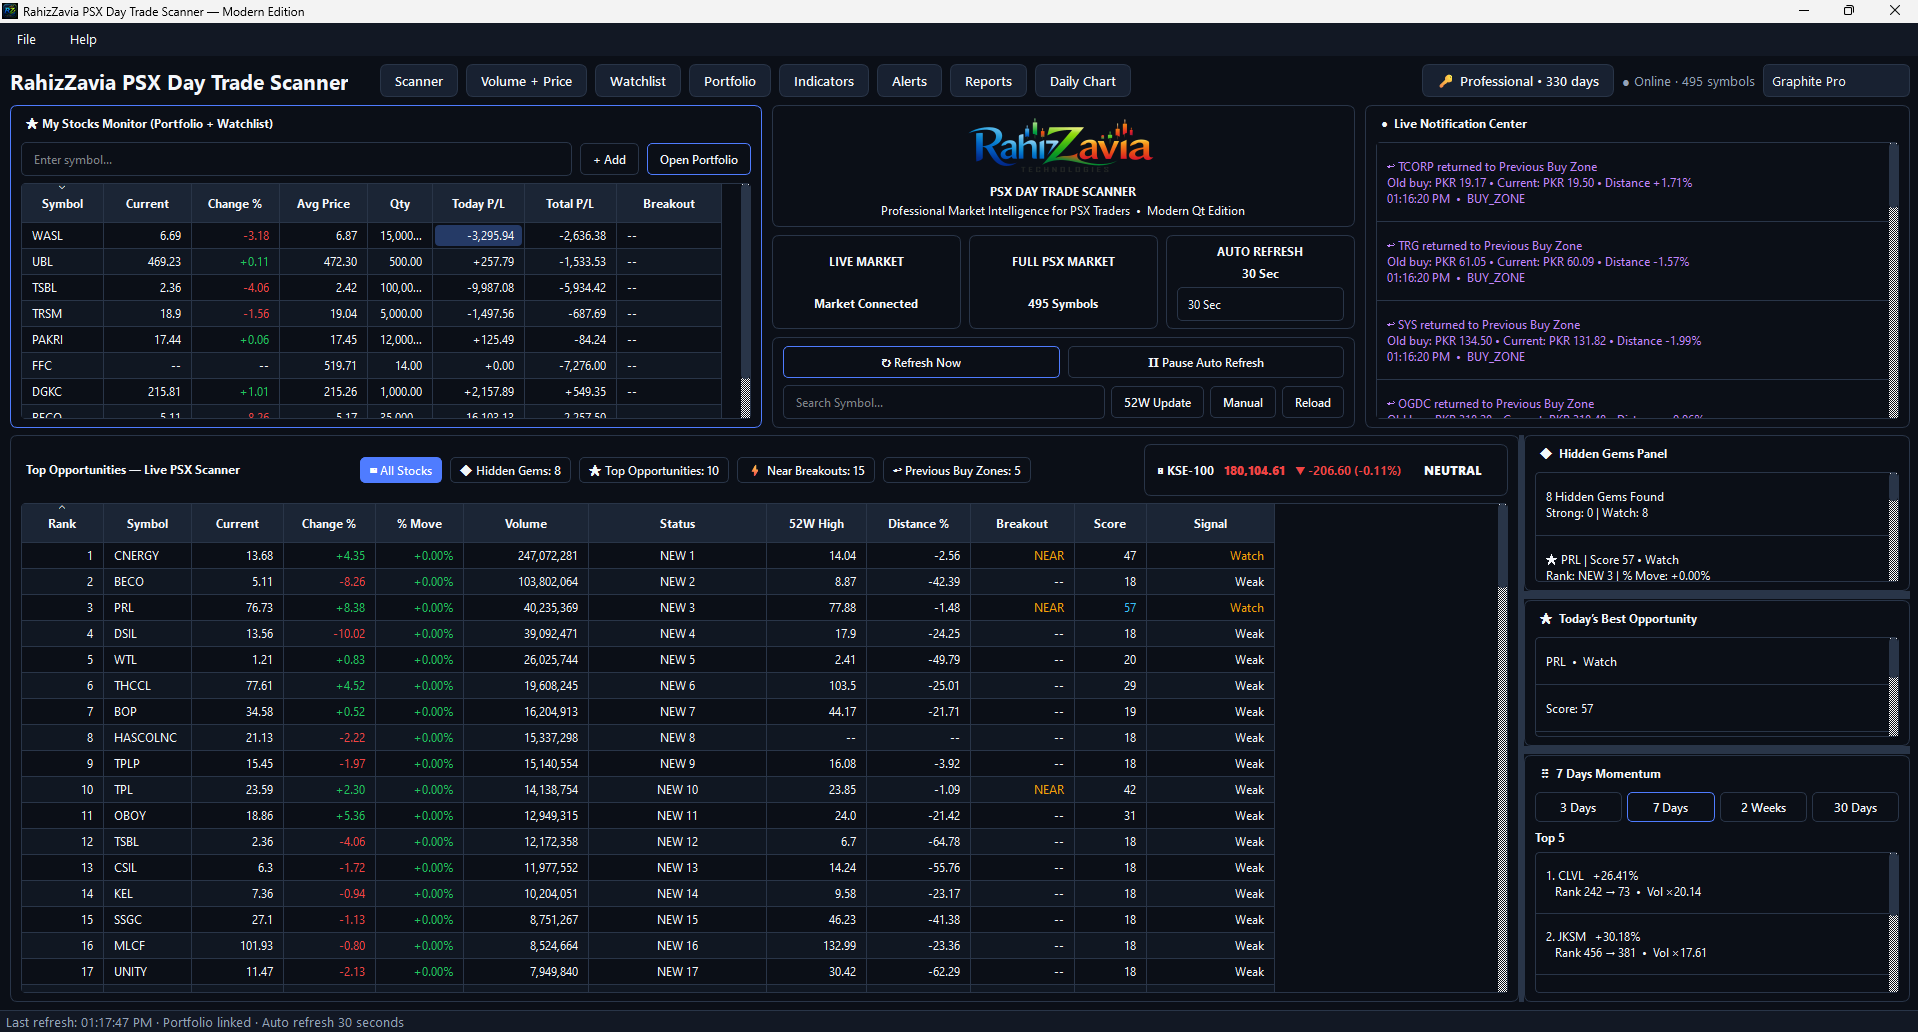Screen dimensions: 1918x1032
Task: Click the red down triangle beside KSE-100 change
Action: click(1300, 471)
